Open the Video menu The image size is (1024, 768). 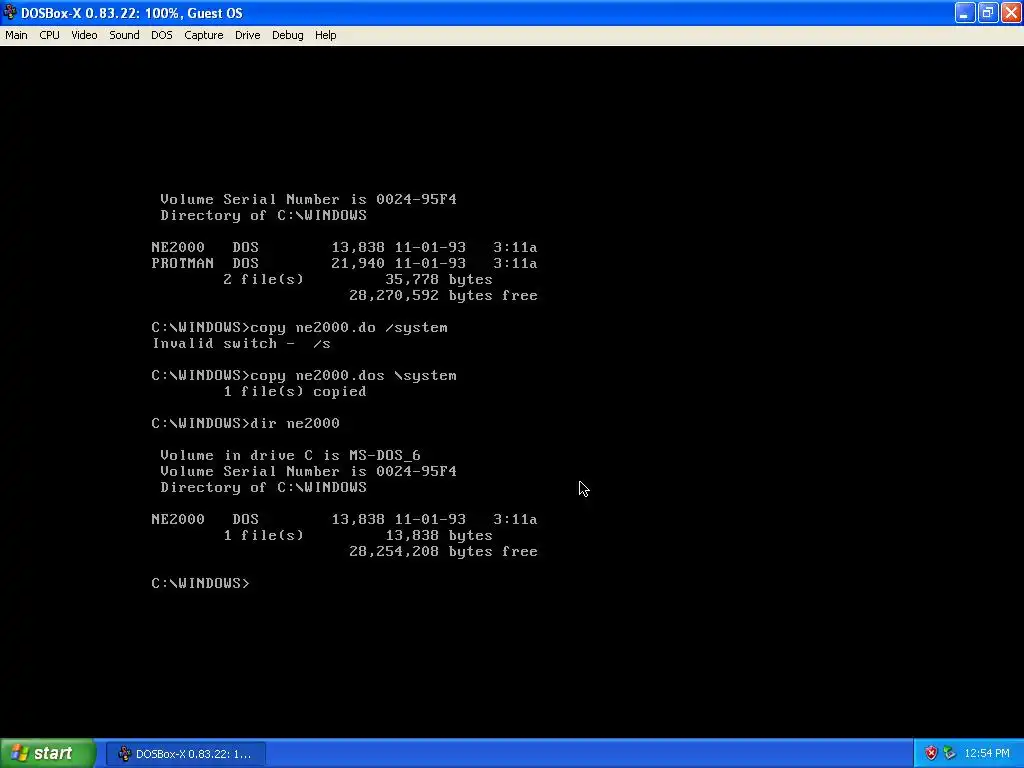(x=84, y=35)
